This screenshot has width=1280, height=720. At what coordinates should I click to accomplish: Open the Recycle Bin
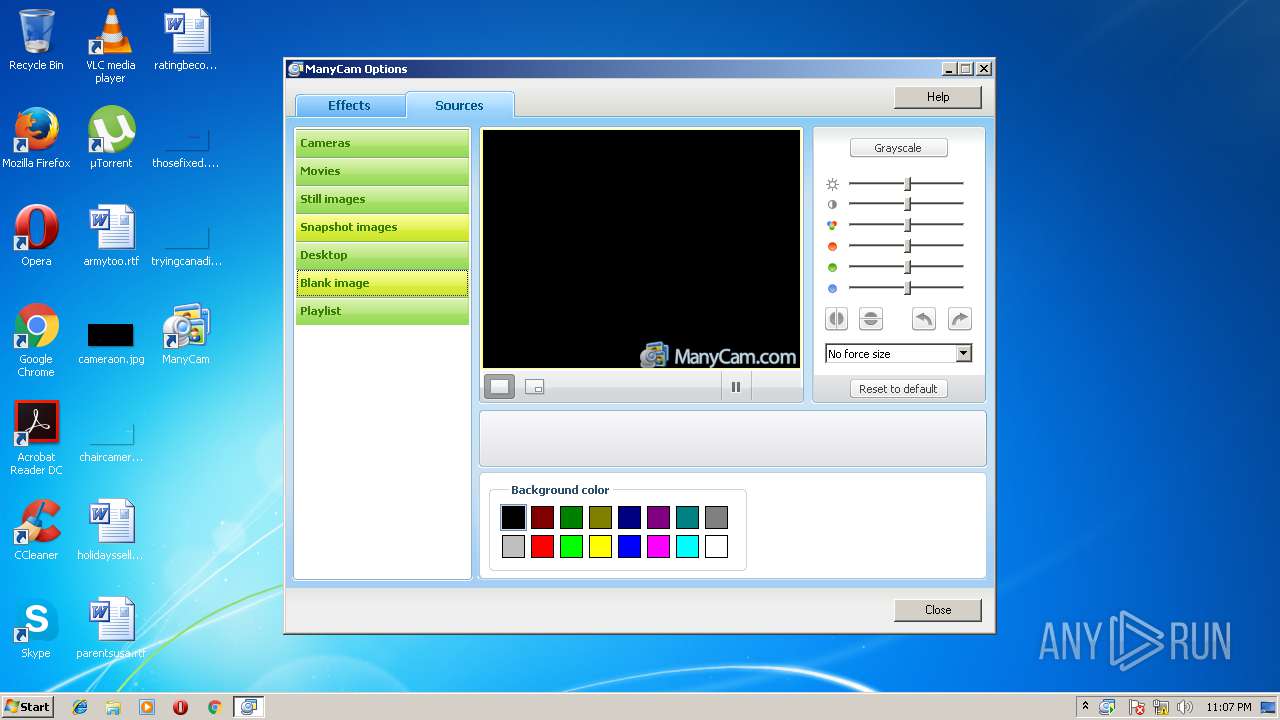point(36,40)
